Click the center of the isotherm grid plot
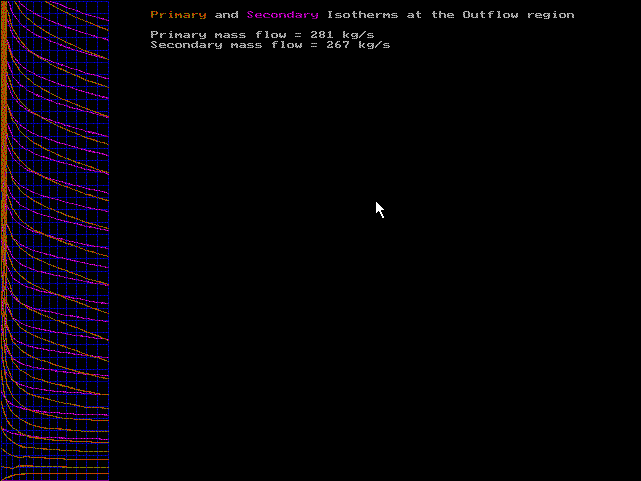Image resolution: width=641 pixels, height=481 pixels. point(55,240)
